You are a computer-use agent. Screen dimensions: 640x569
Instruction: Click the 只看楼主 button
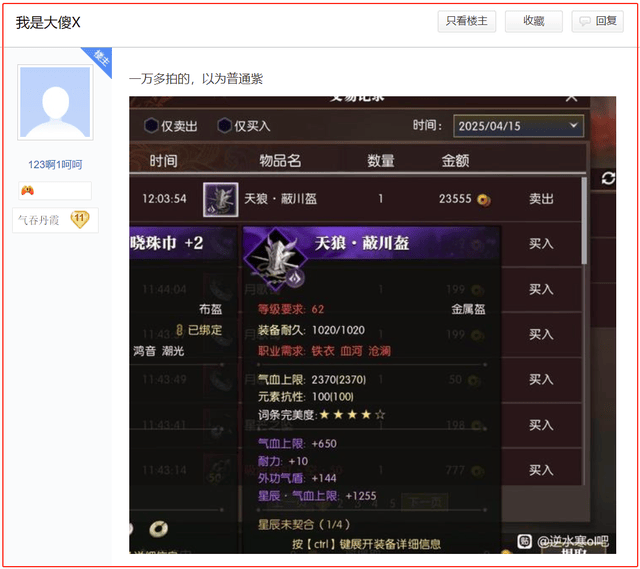tap(467, 21)
